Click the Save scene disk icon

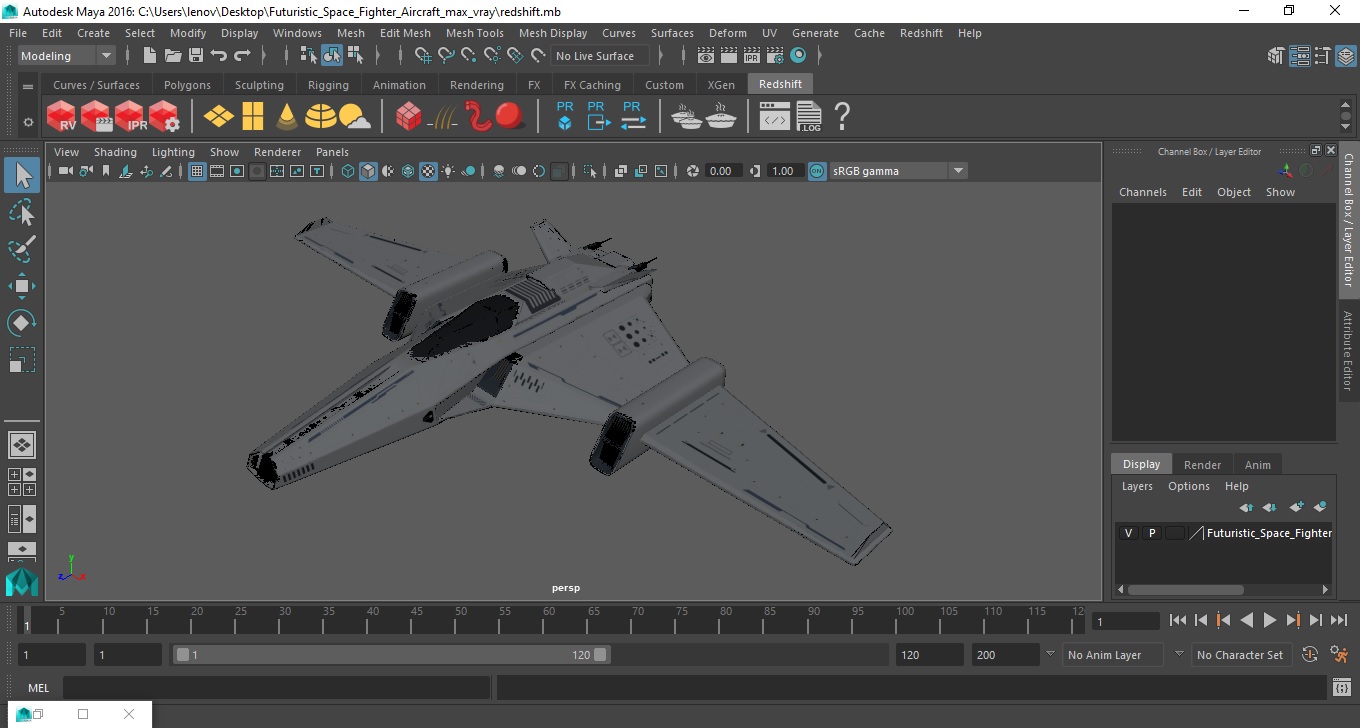pos(196,56)
